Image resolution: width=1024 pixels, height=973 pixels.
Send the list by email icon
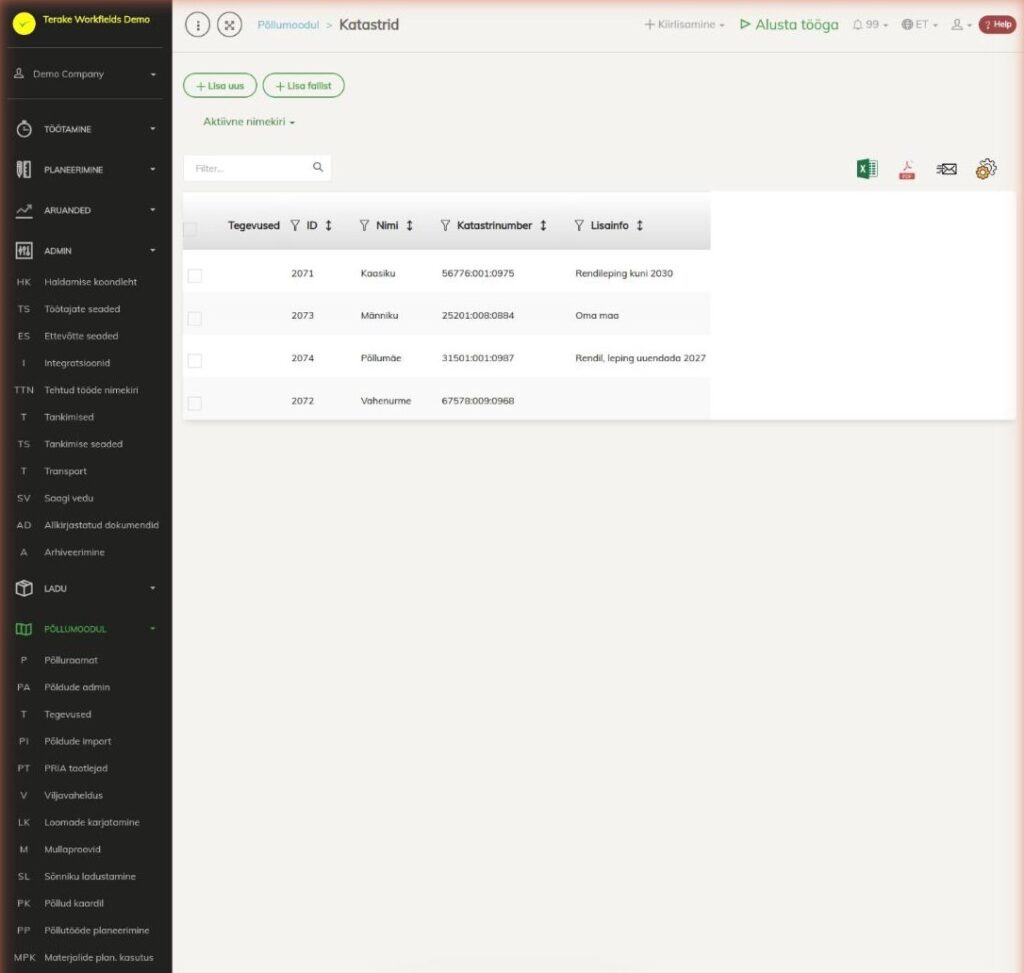pyautogui.click(x=946, y=169)
